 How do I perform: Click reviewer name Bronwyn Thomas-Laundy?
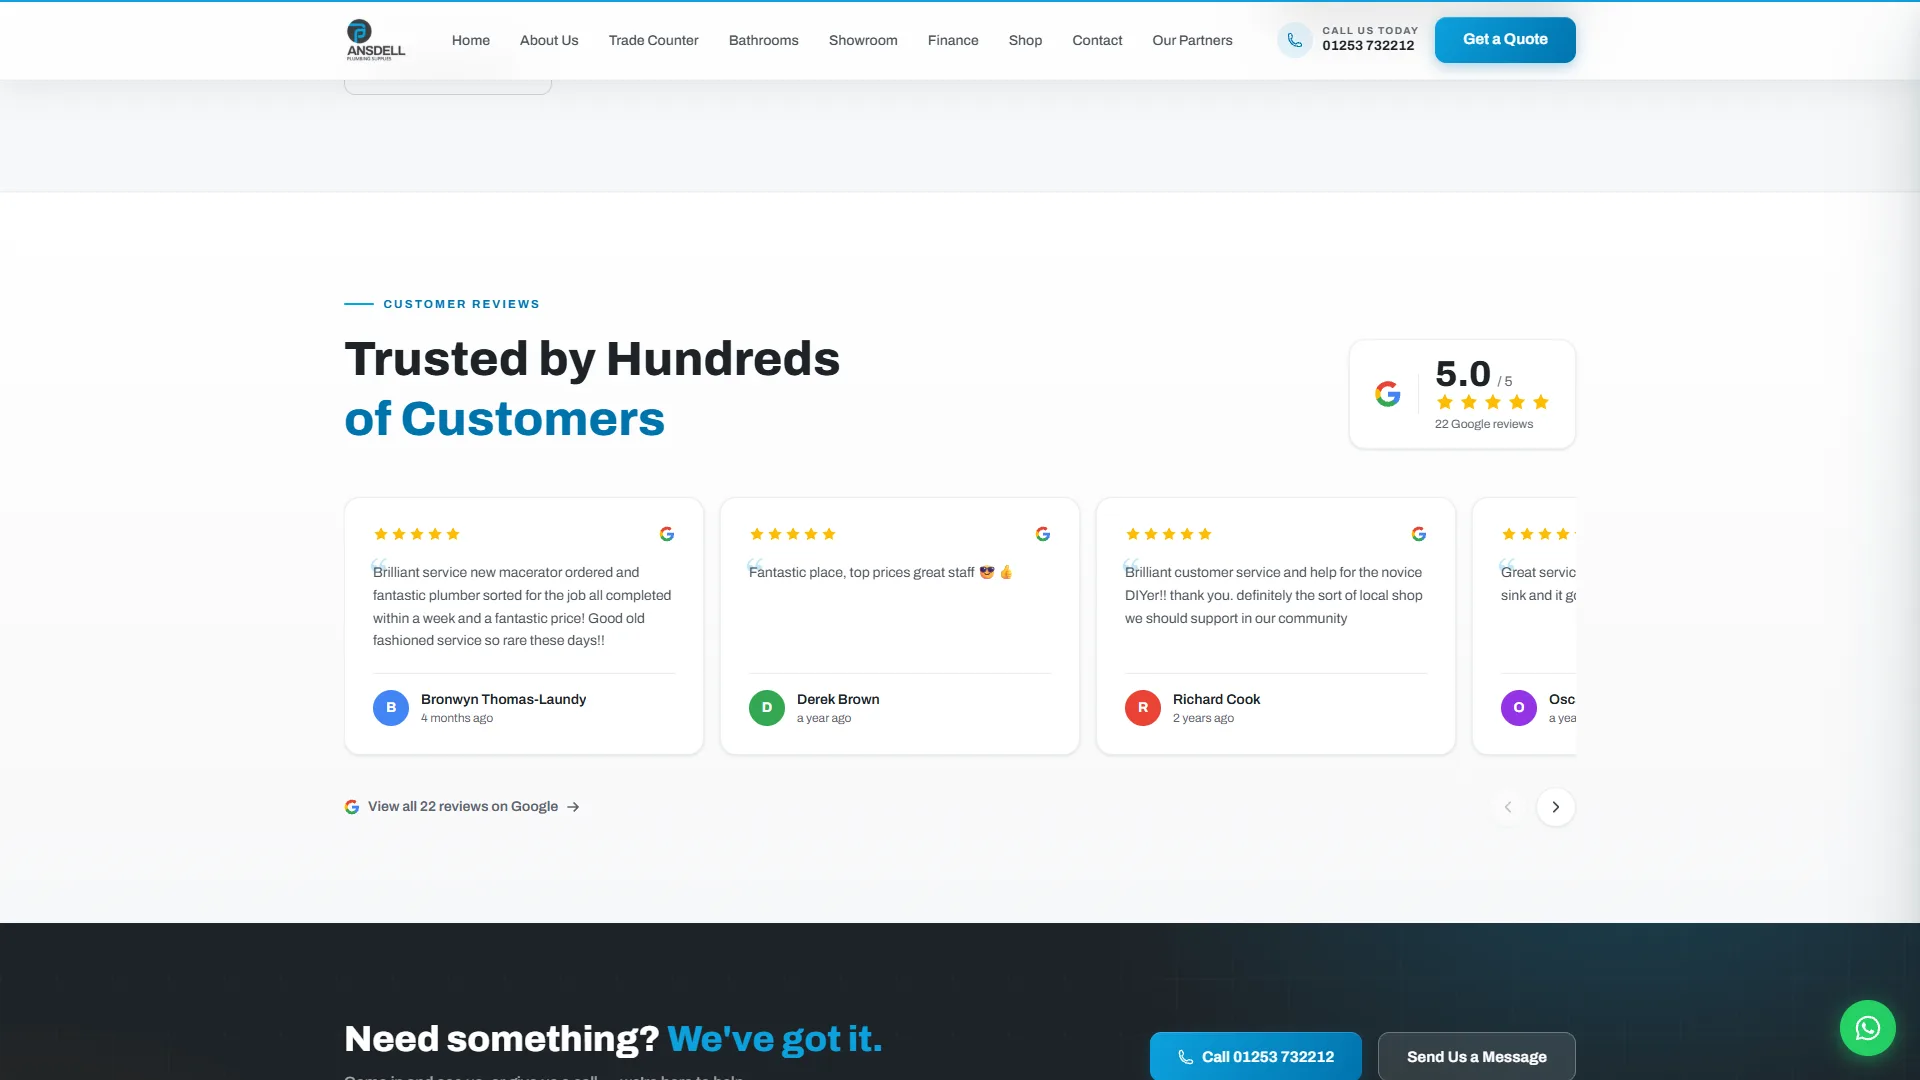click(x=503, y=699)
